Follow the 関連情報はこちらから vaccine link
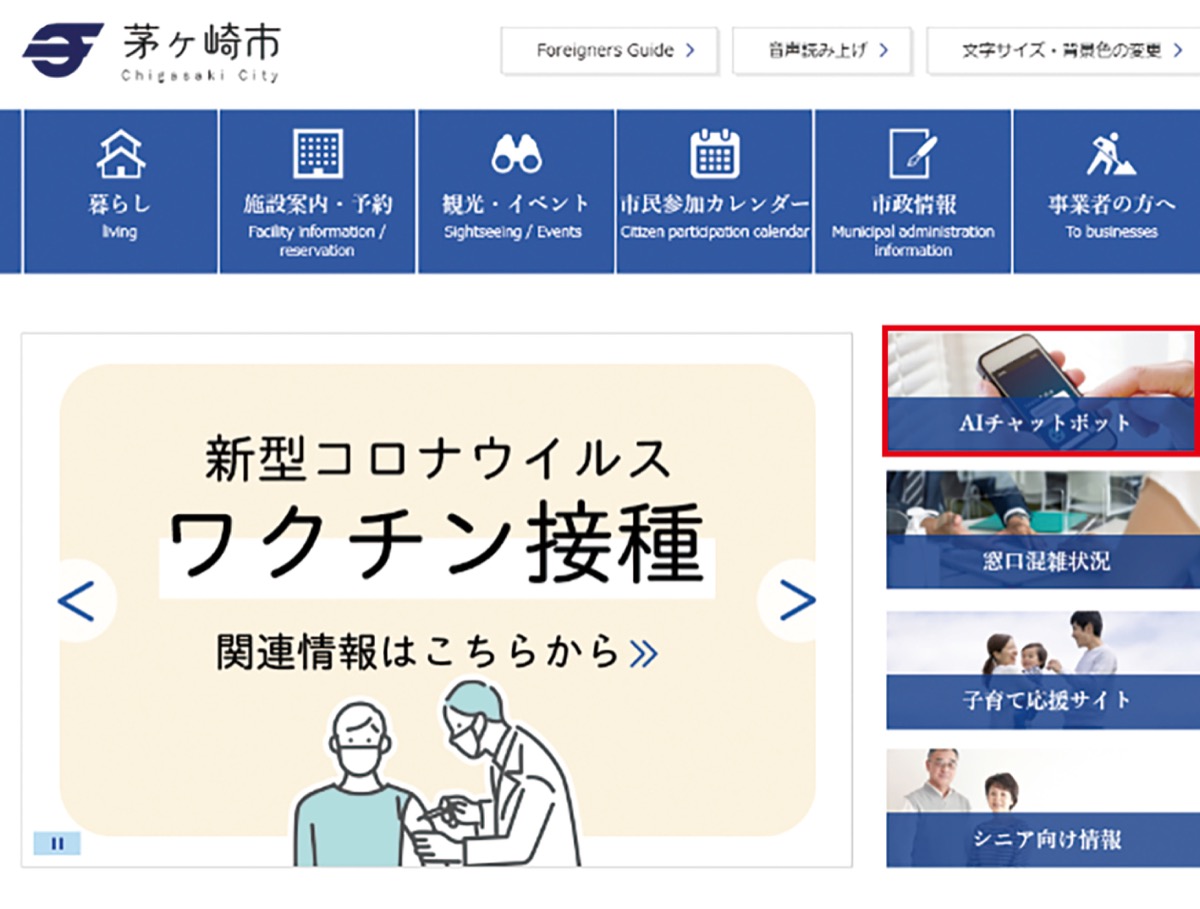 click(x=437, y=653)
